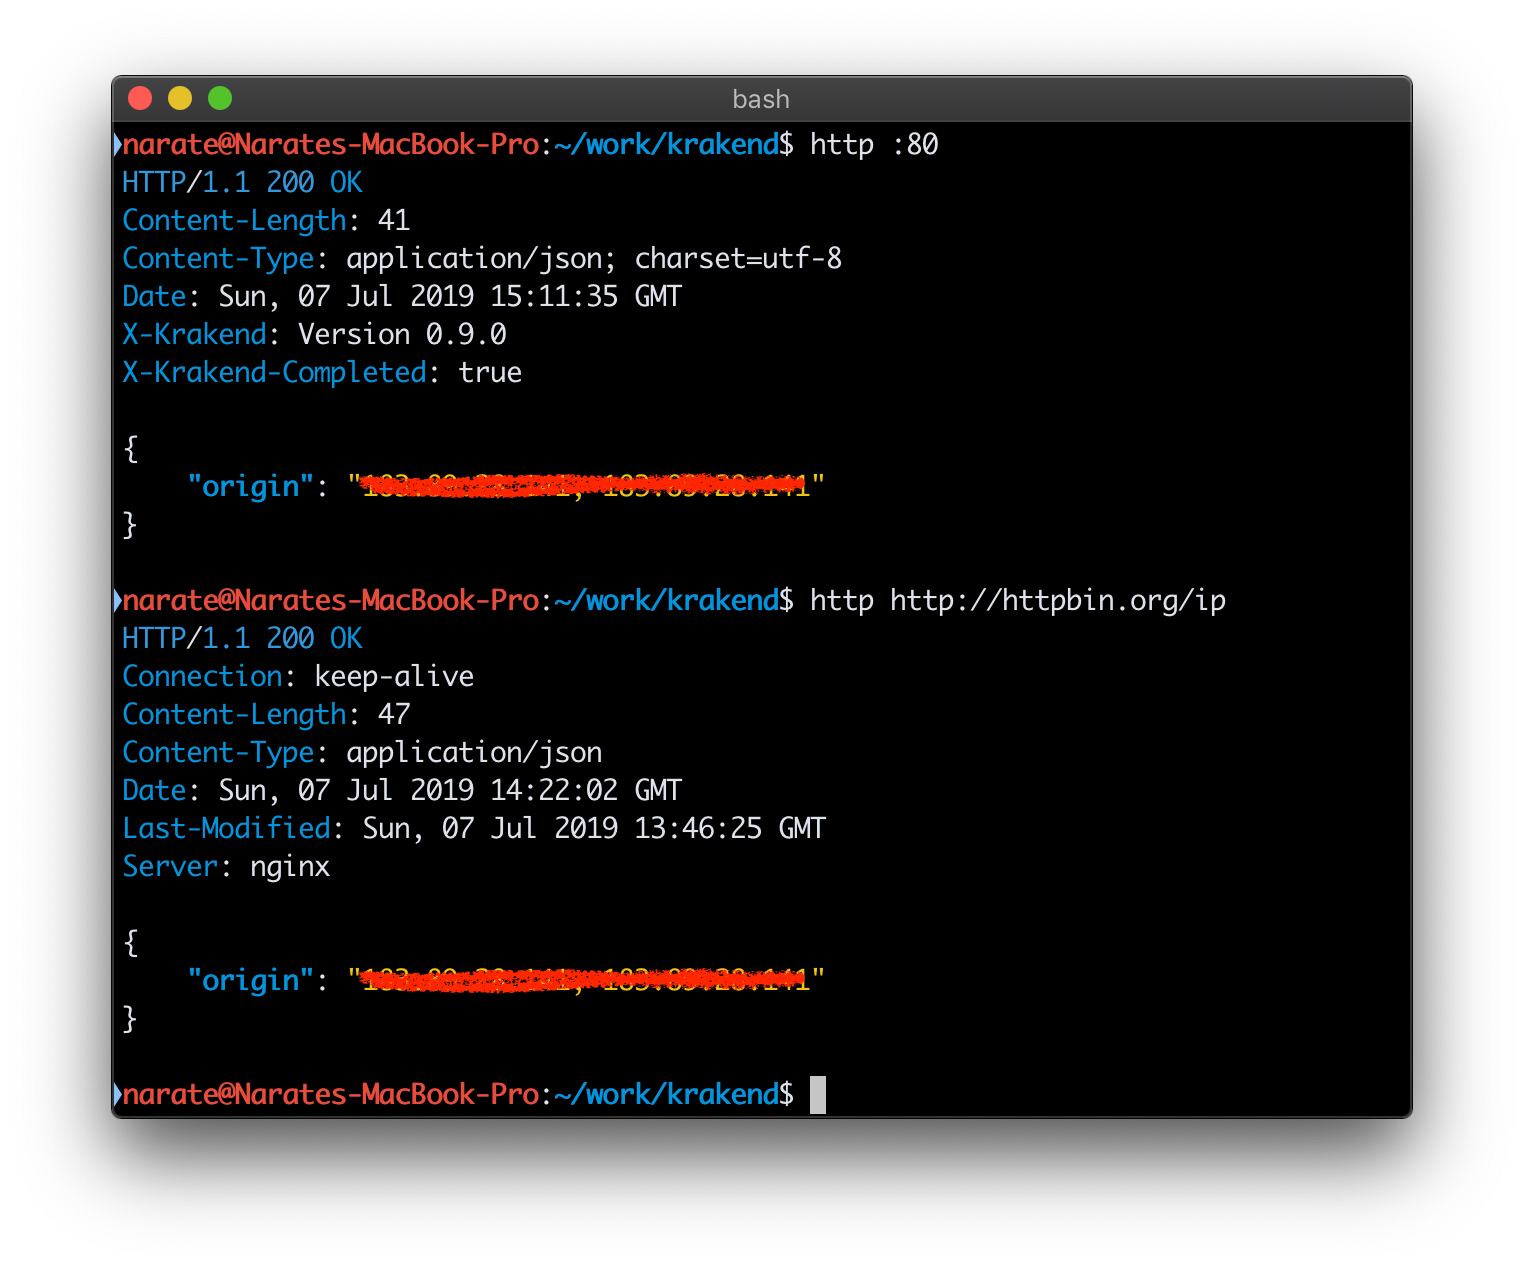
Task: Click the closing brace of second JSON response
Action: pos(129,1018)
